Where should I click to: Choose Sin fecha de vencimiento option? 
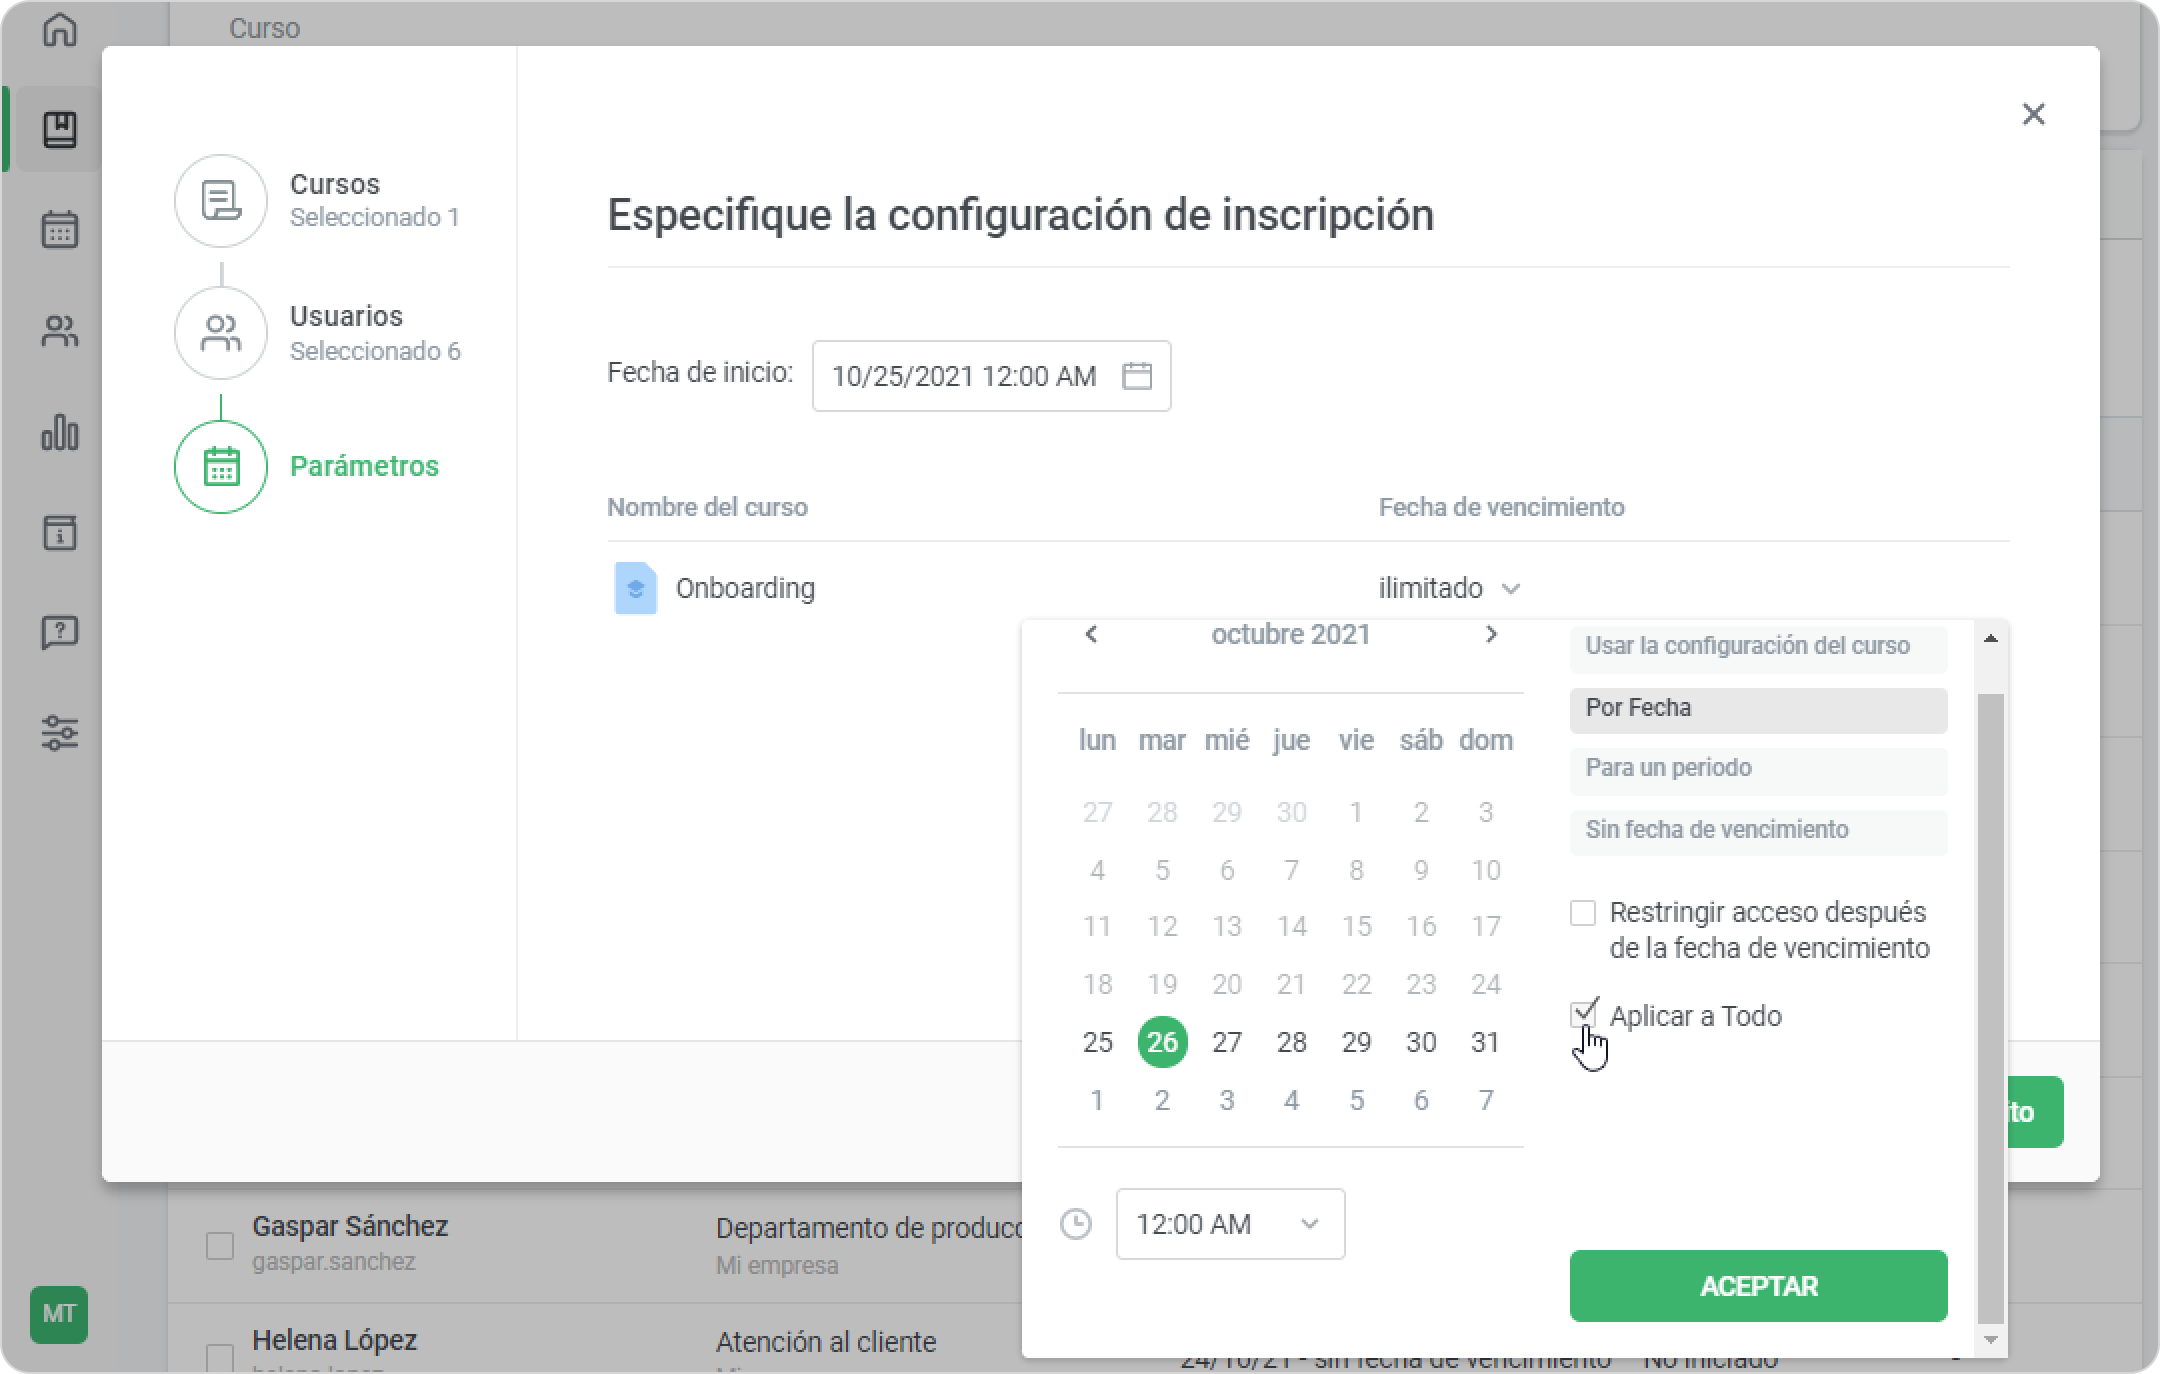1757,830
